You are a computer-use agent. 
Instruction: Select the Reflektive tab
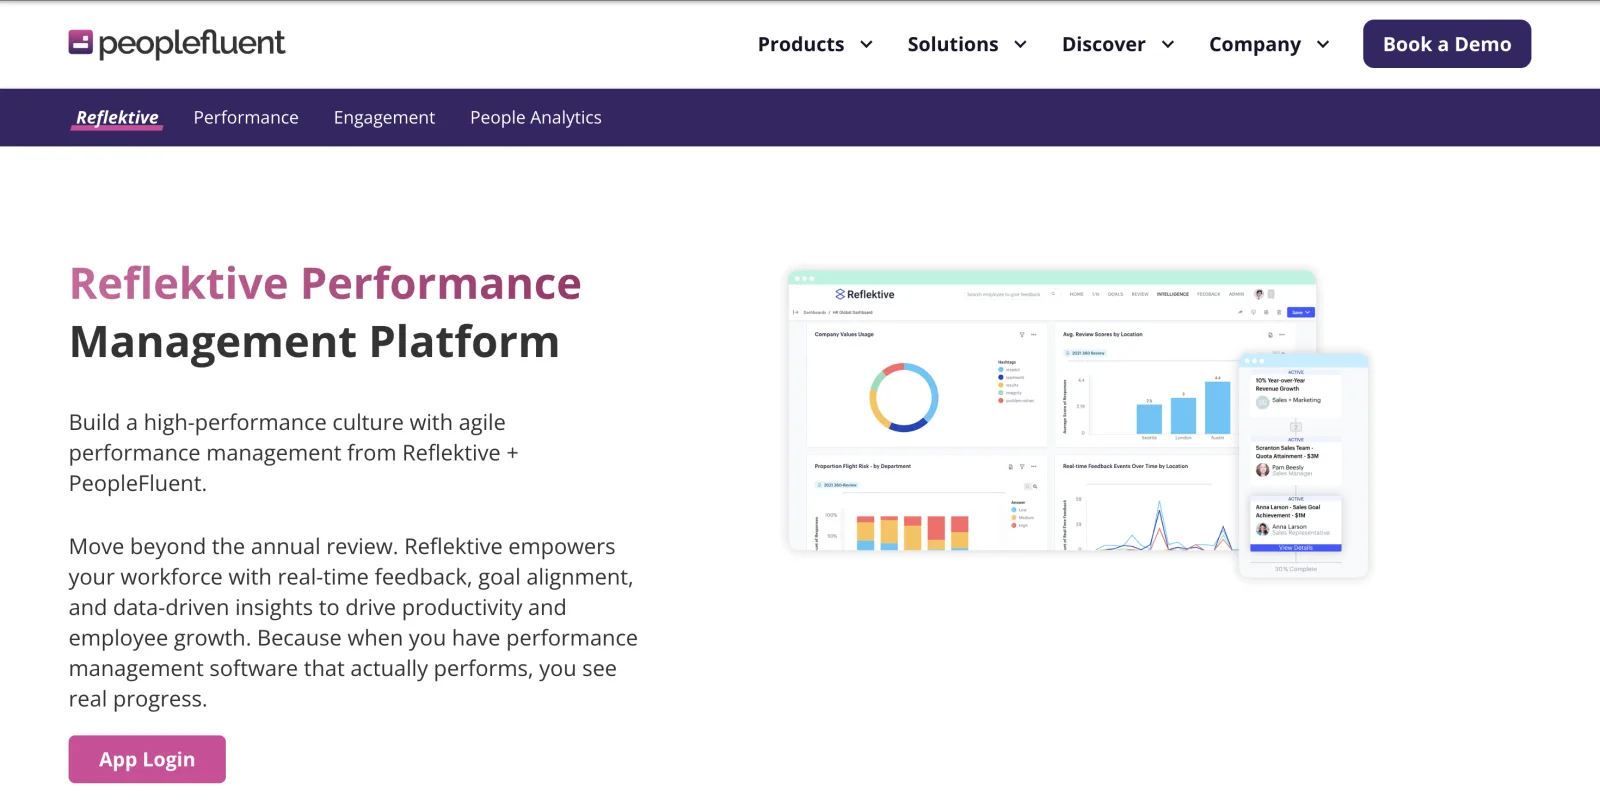tap(117, 117)
